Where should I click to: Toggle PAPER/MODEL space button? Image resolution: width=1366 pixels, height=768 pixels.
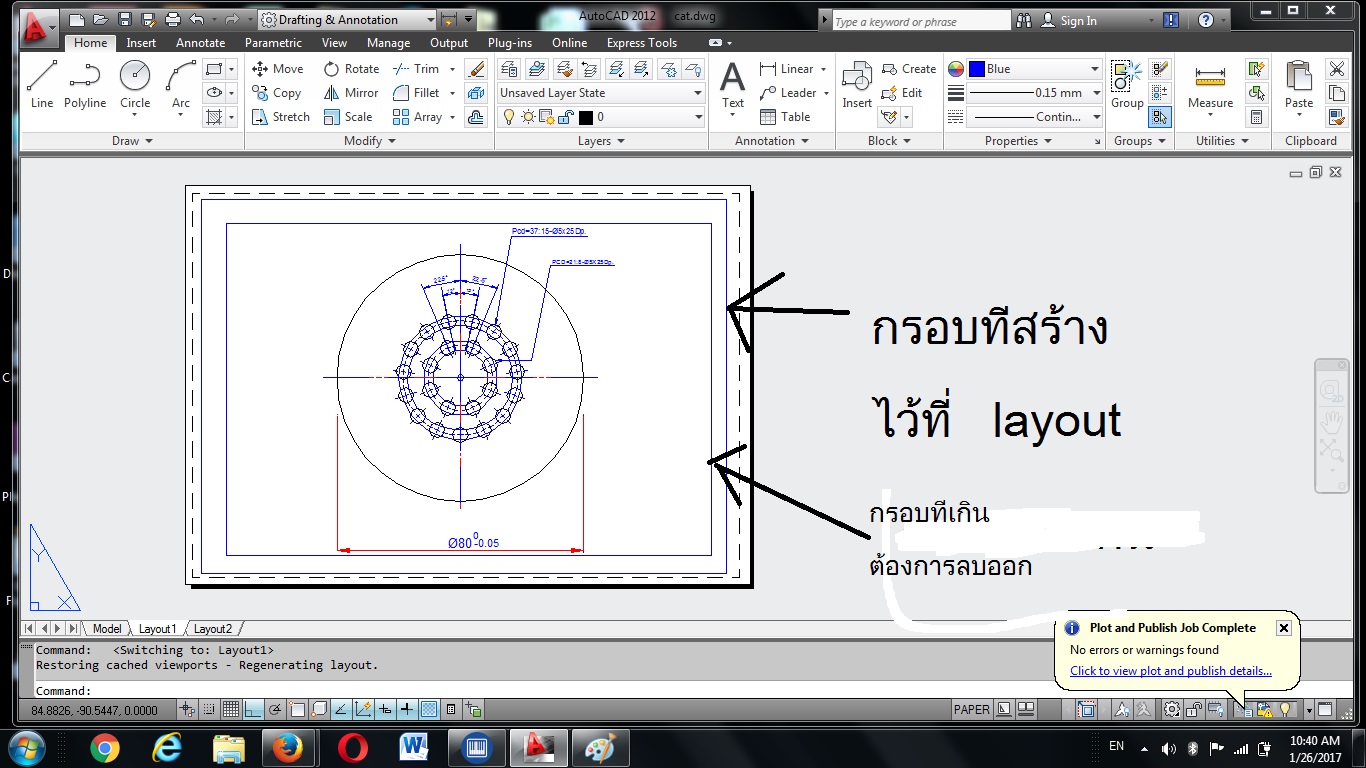pyautogui.click(x=971, y=710)
